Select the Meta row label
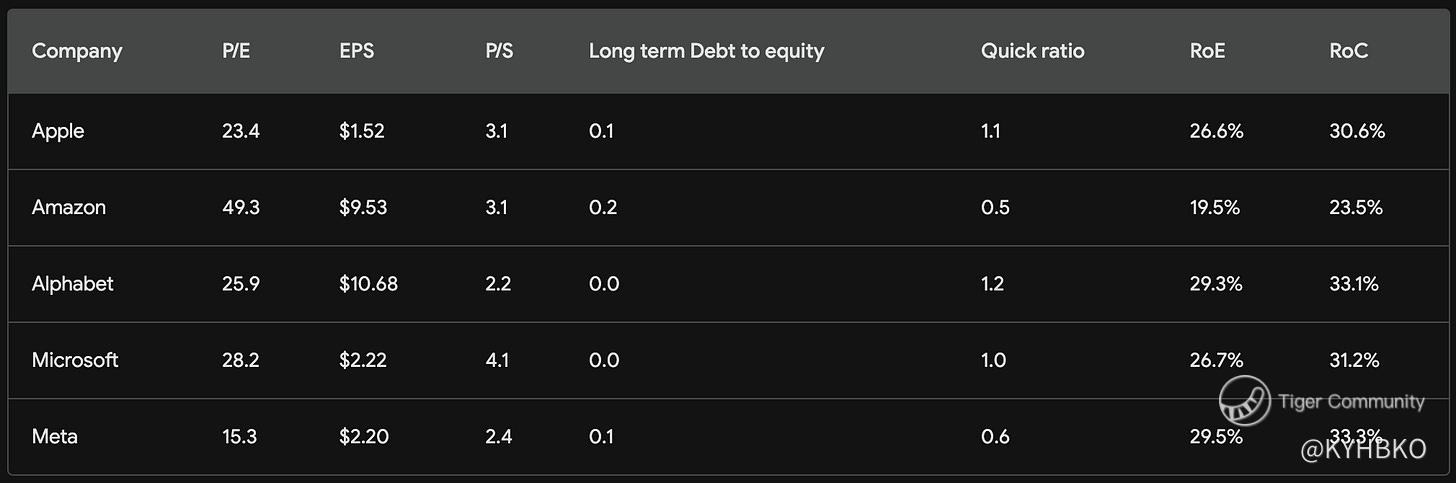1456x483 pixels. 54,437
